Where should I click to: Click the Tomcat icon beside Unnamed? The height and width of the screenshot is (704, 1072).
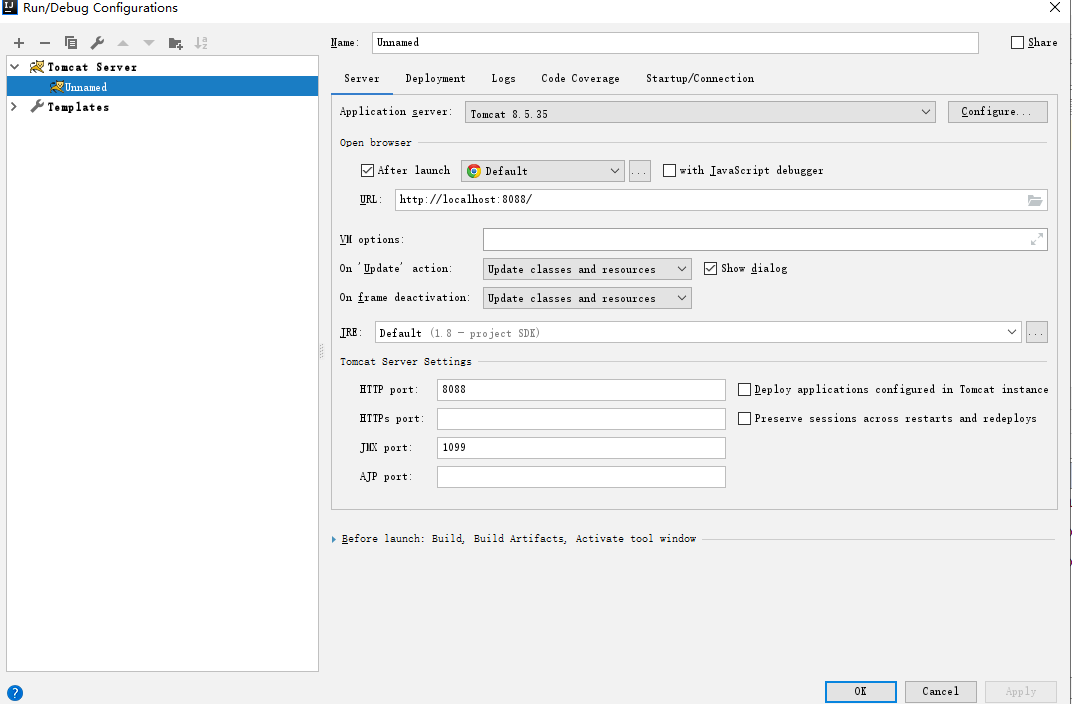tap(56, 87)
